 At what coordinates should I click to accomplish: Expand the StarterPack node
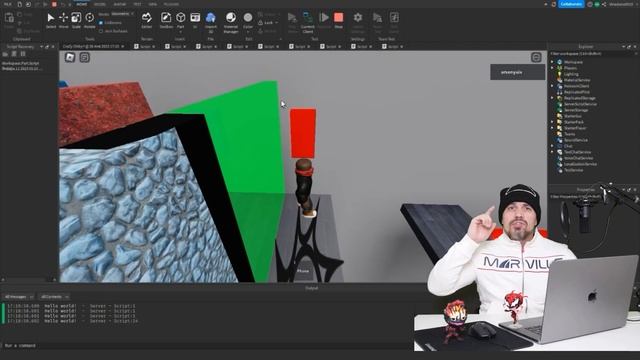click(x=552, y=122)
